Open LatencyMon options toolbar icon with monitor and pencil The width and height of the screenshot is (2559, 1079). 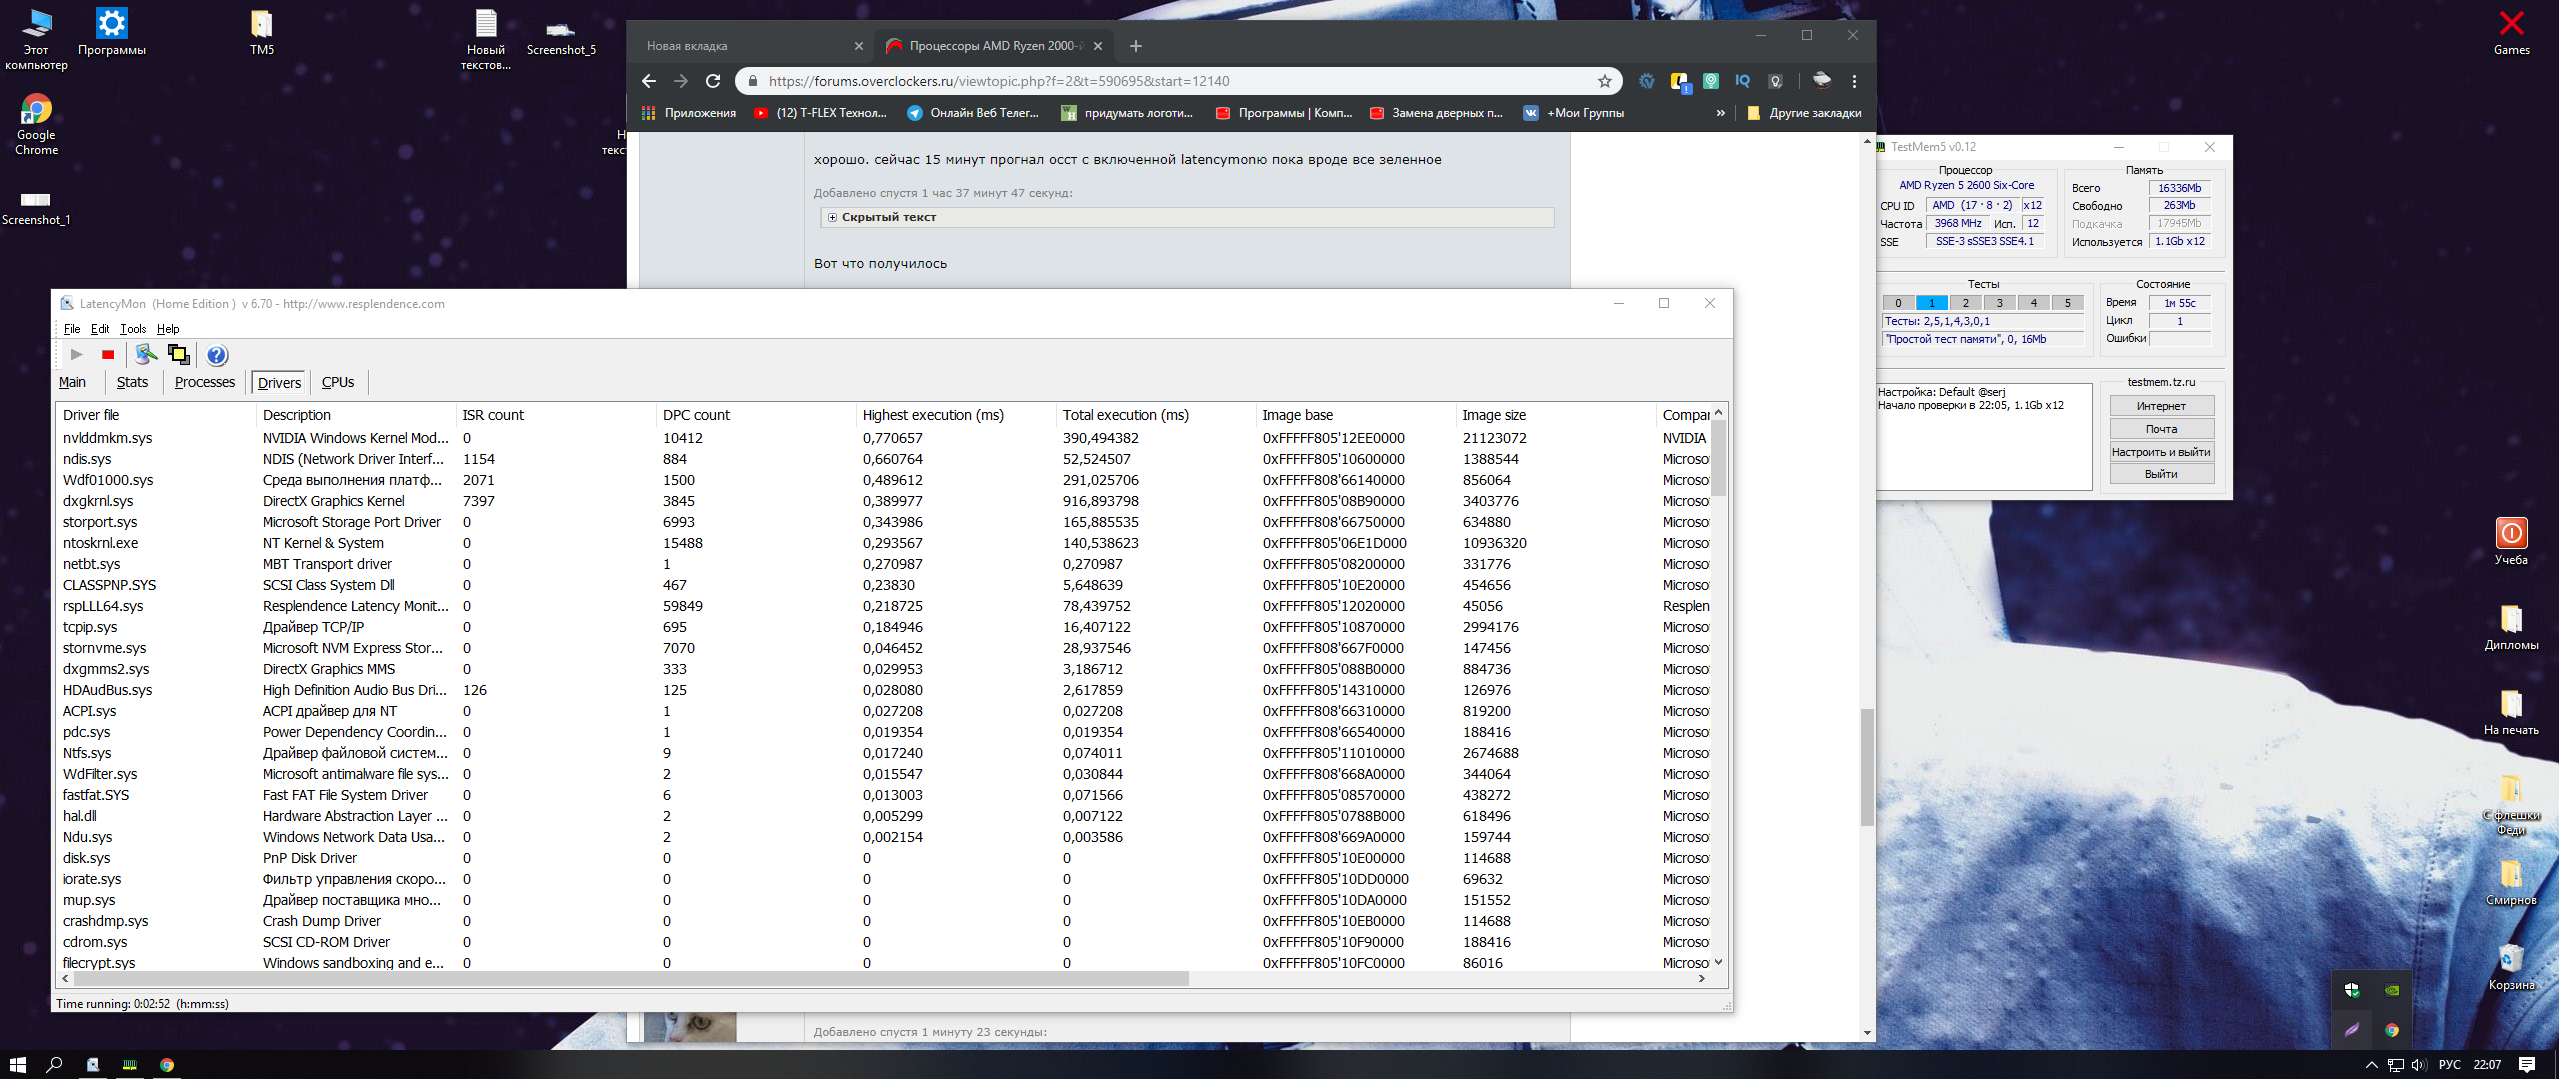pos(146,355)
